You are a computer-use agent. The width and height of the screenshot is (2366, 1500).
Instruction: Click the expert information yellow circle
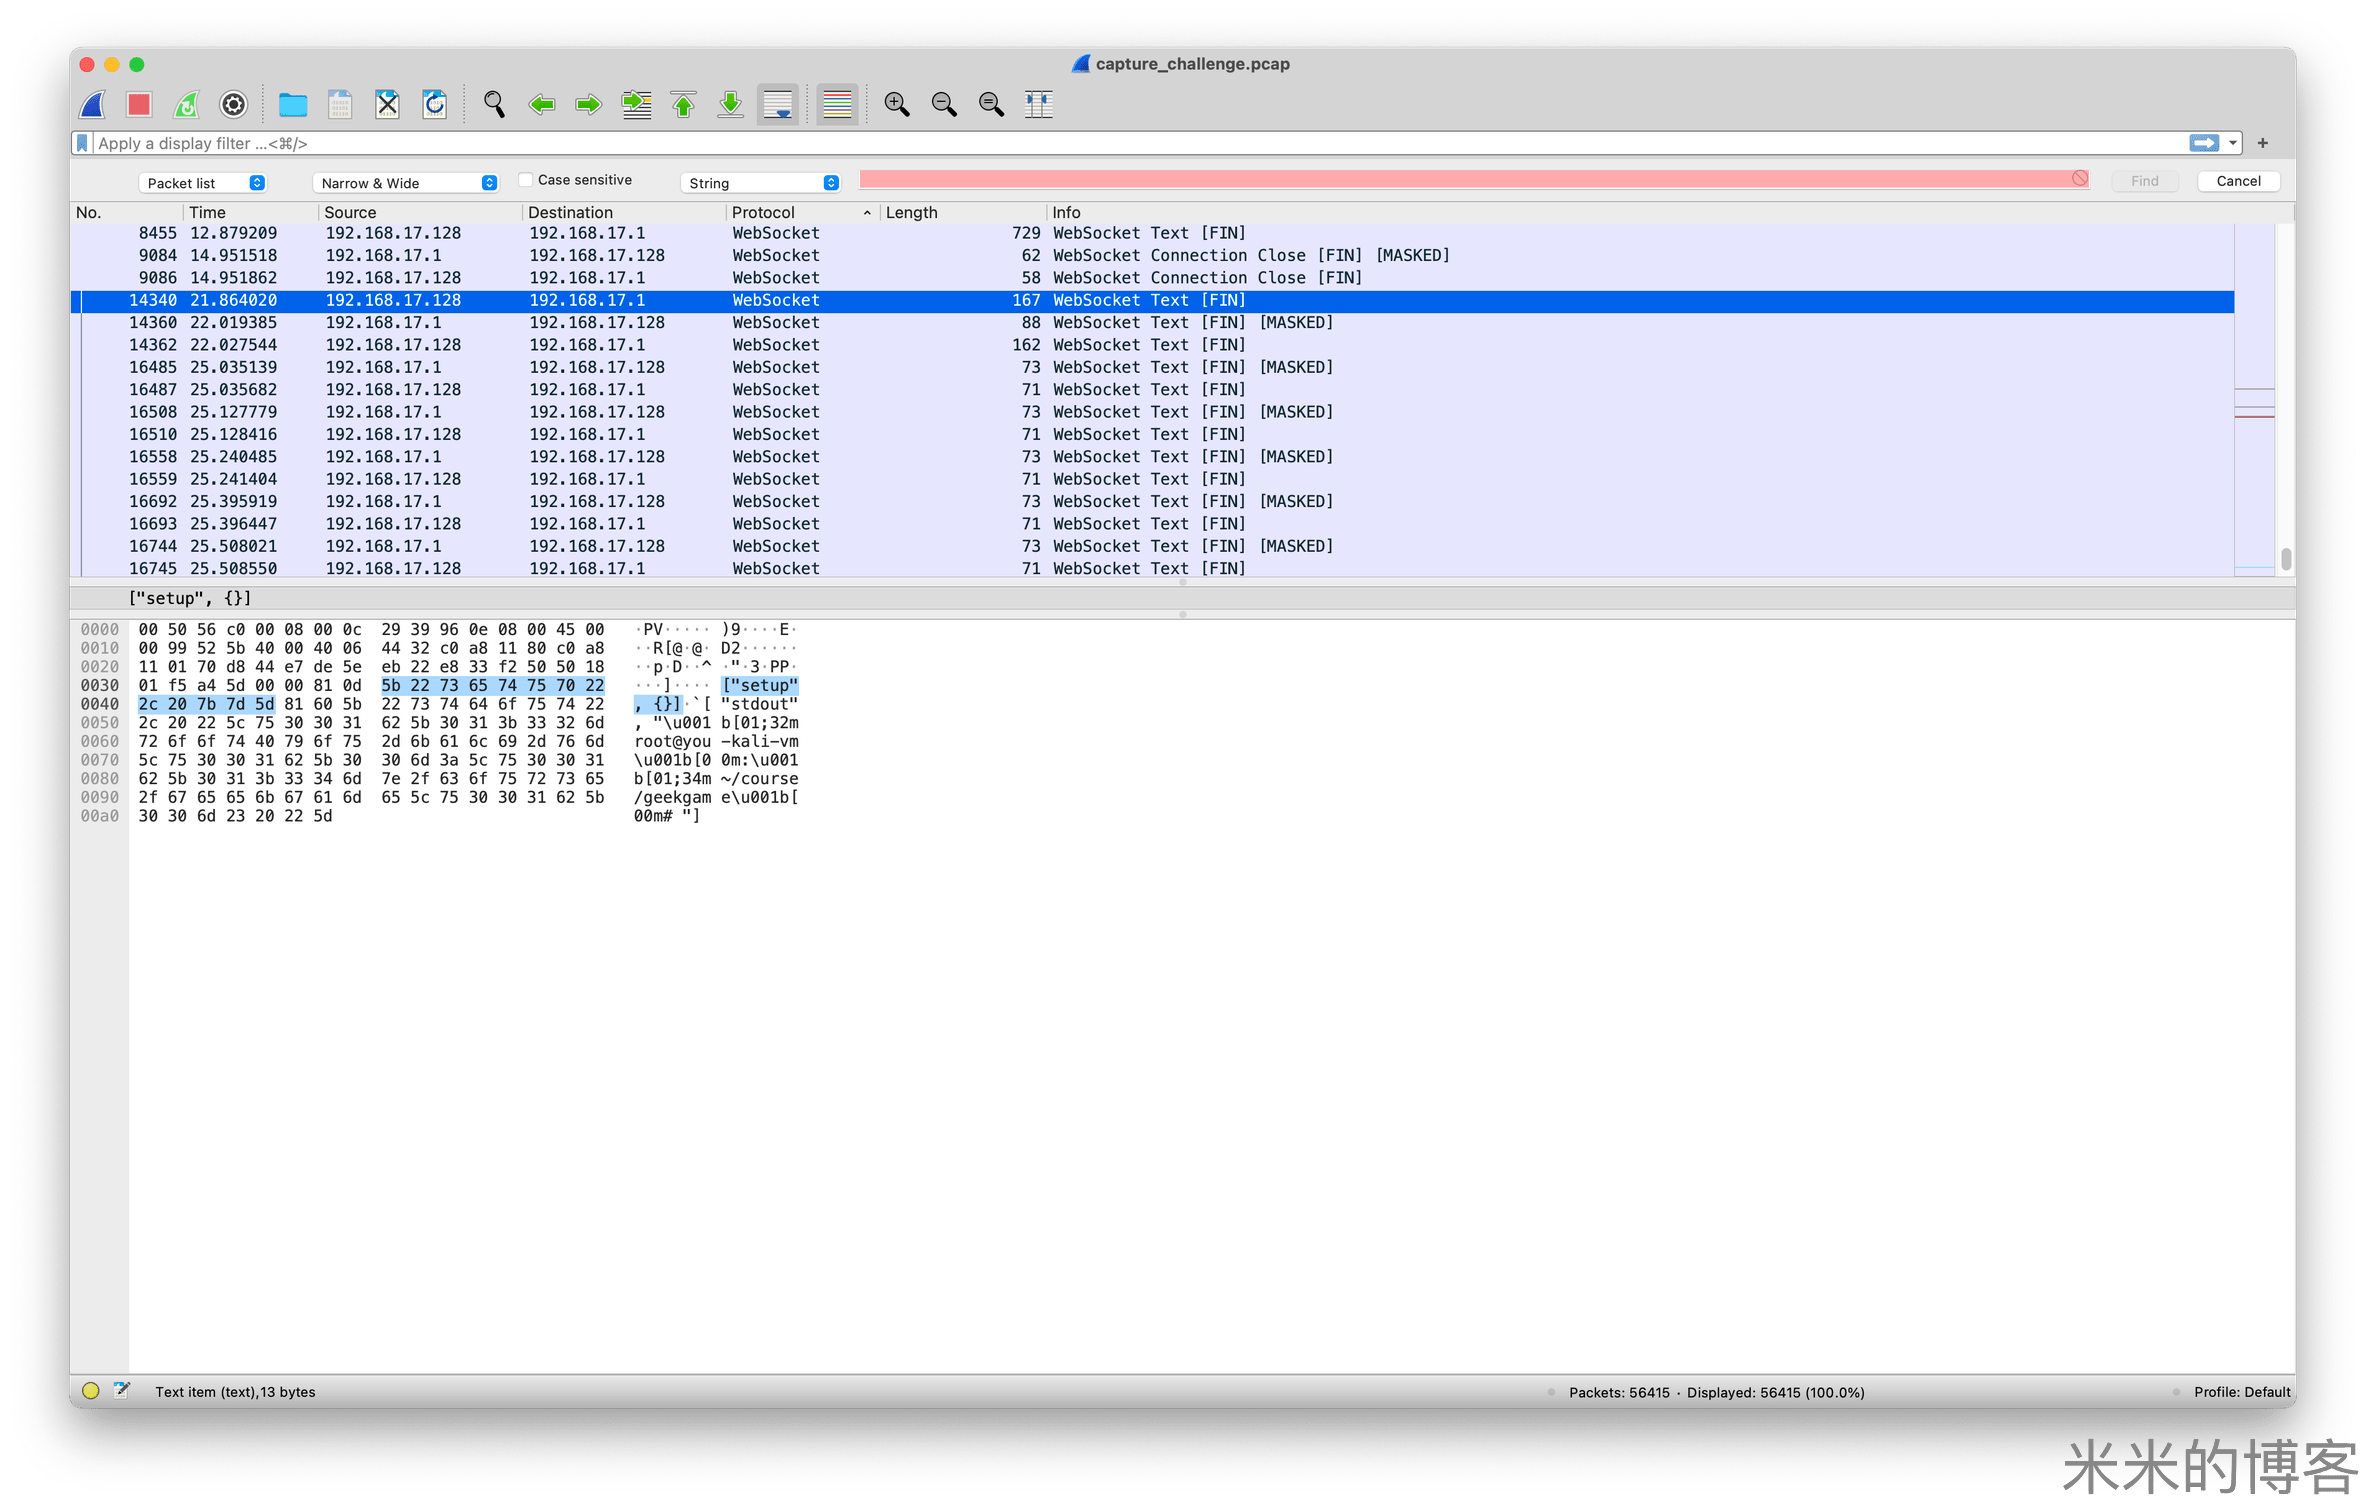pyautogui.click(x=91, y=1391)
